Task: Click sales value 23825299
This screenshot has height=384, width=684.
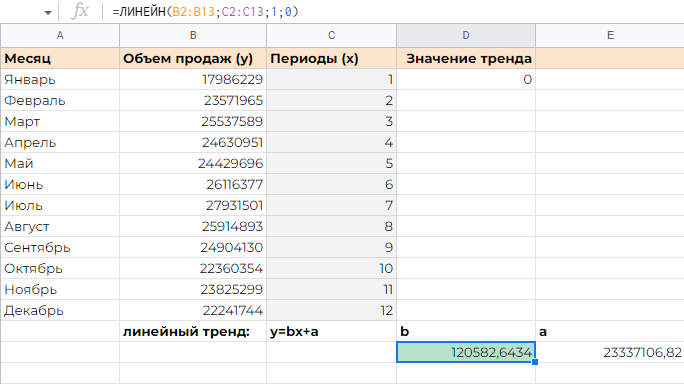Action: click(193, 289)
